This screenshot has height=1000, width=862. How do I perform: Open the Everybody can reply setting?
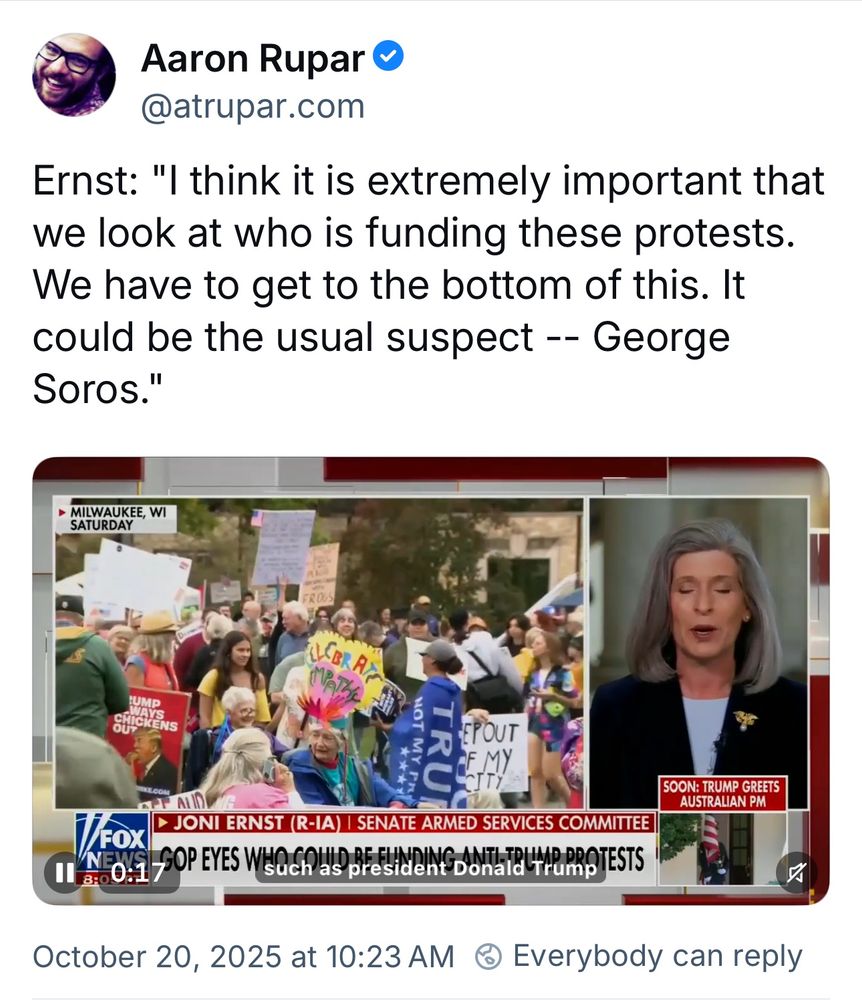pos(639,957)
